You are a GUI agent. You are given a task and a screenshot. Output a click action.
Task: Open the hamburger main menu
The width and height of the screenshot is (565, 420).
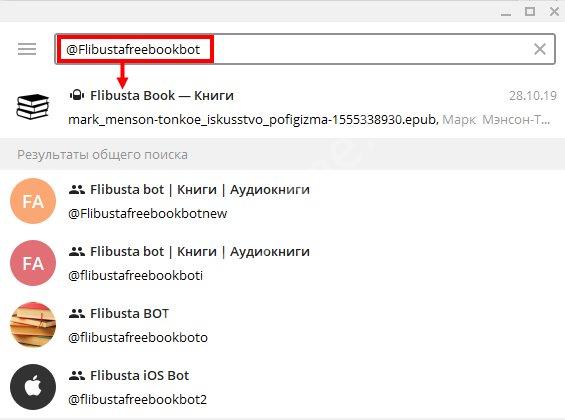pyautogui.click(x=27, y=49)
